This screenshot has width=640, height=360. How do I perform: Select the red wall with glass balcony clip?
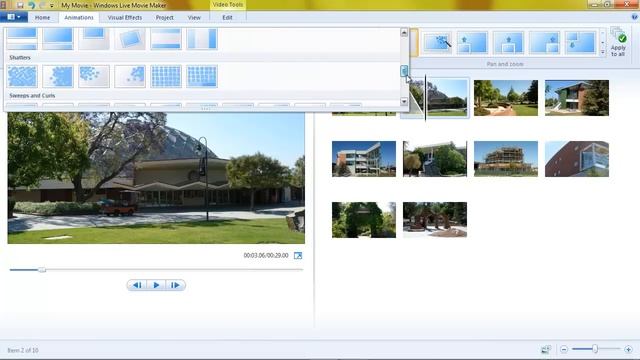577,159
